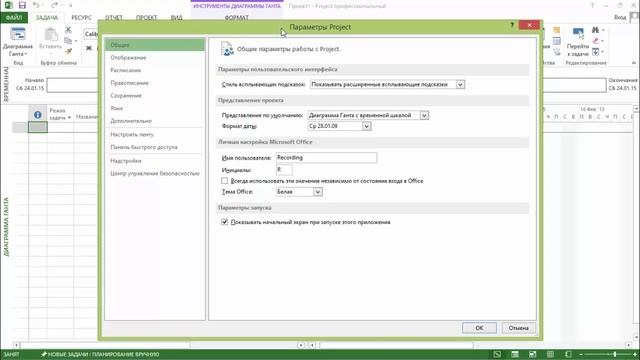Viewport: 640px width, 360px height.
Task: Click the Cut scissors icon
Action: tap(68, 30)
